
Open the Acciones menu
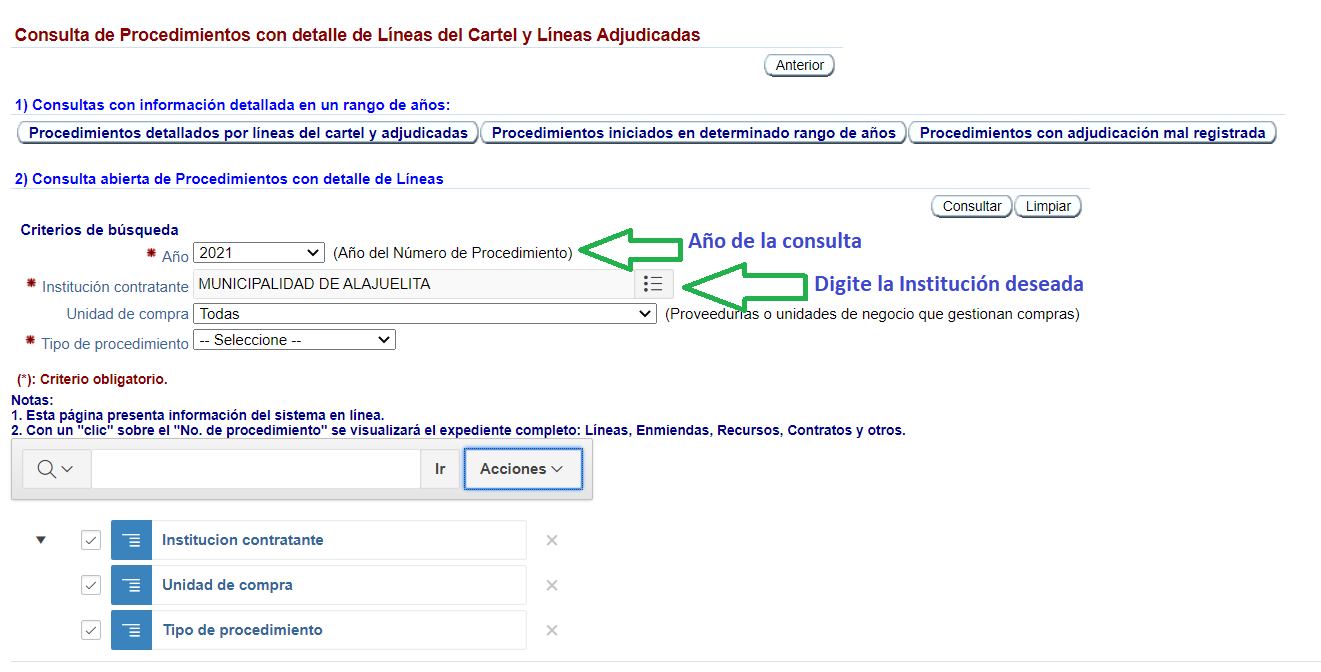click(x=523, y=468)
